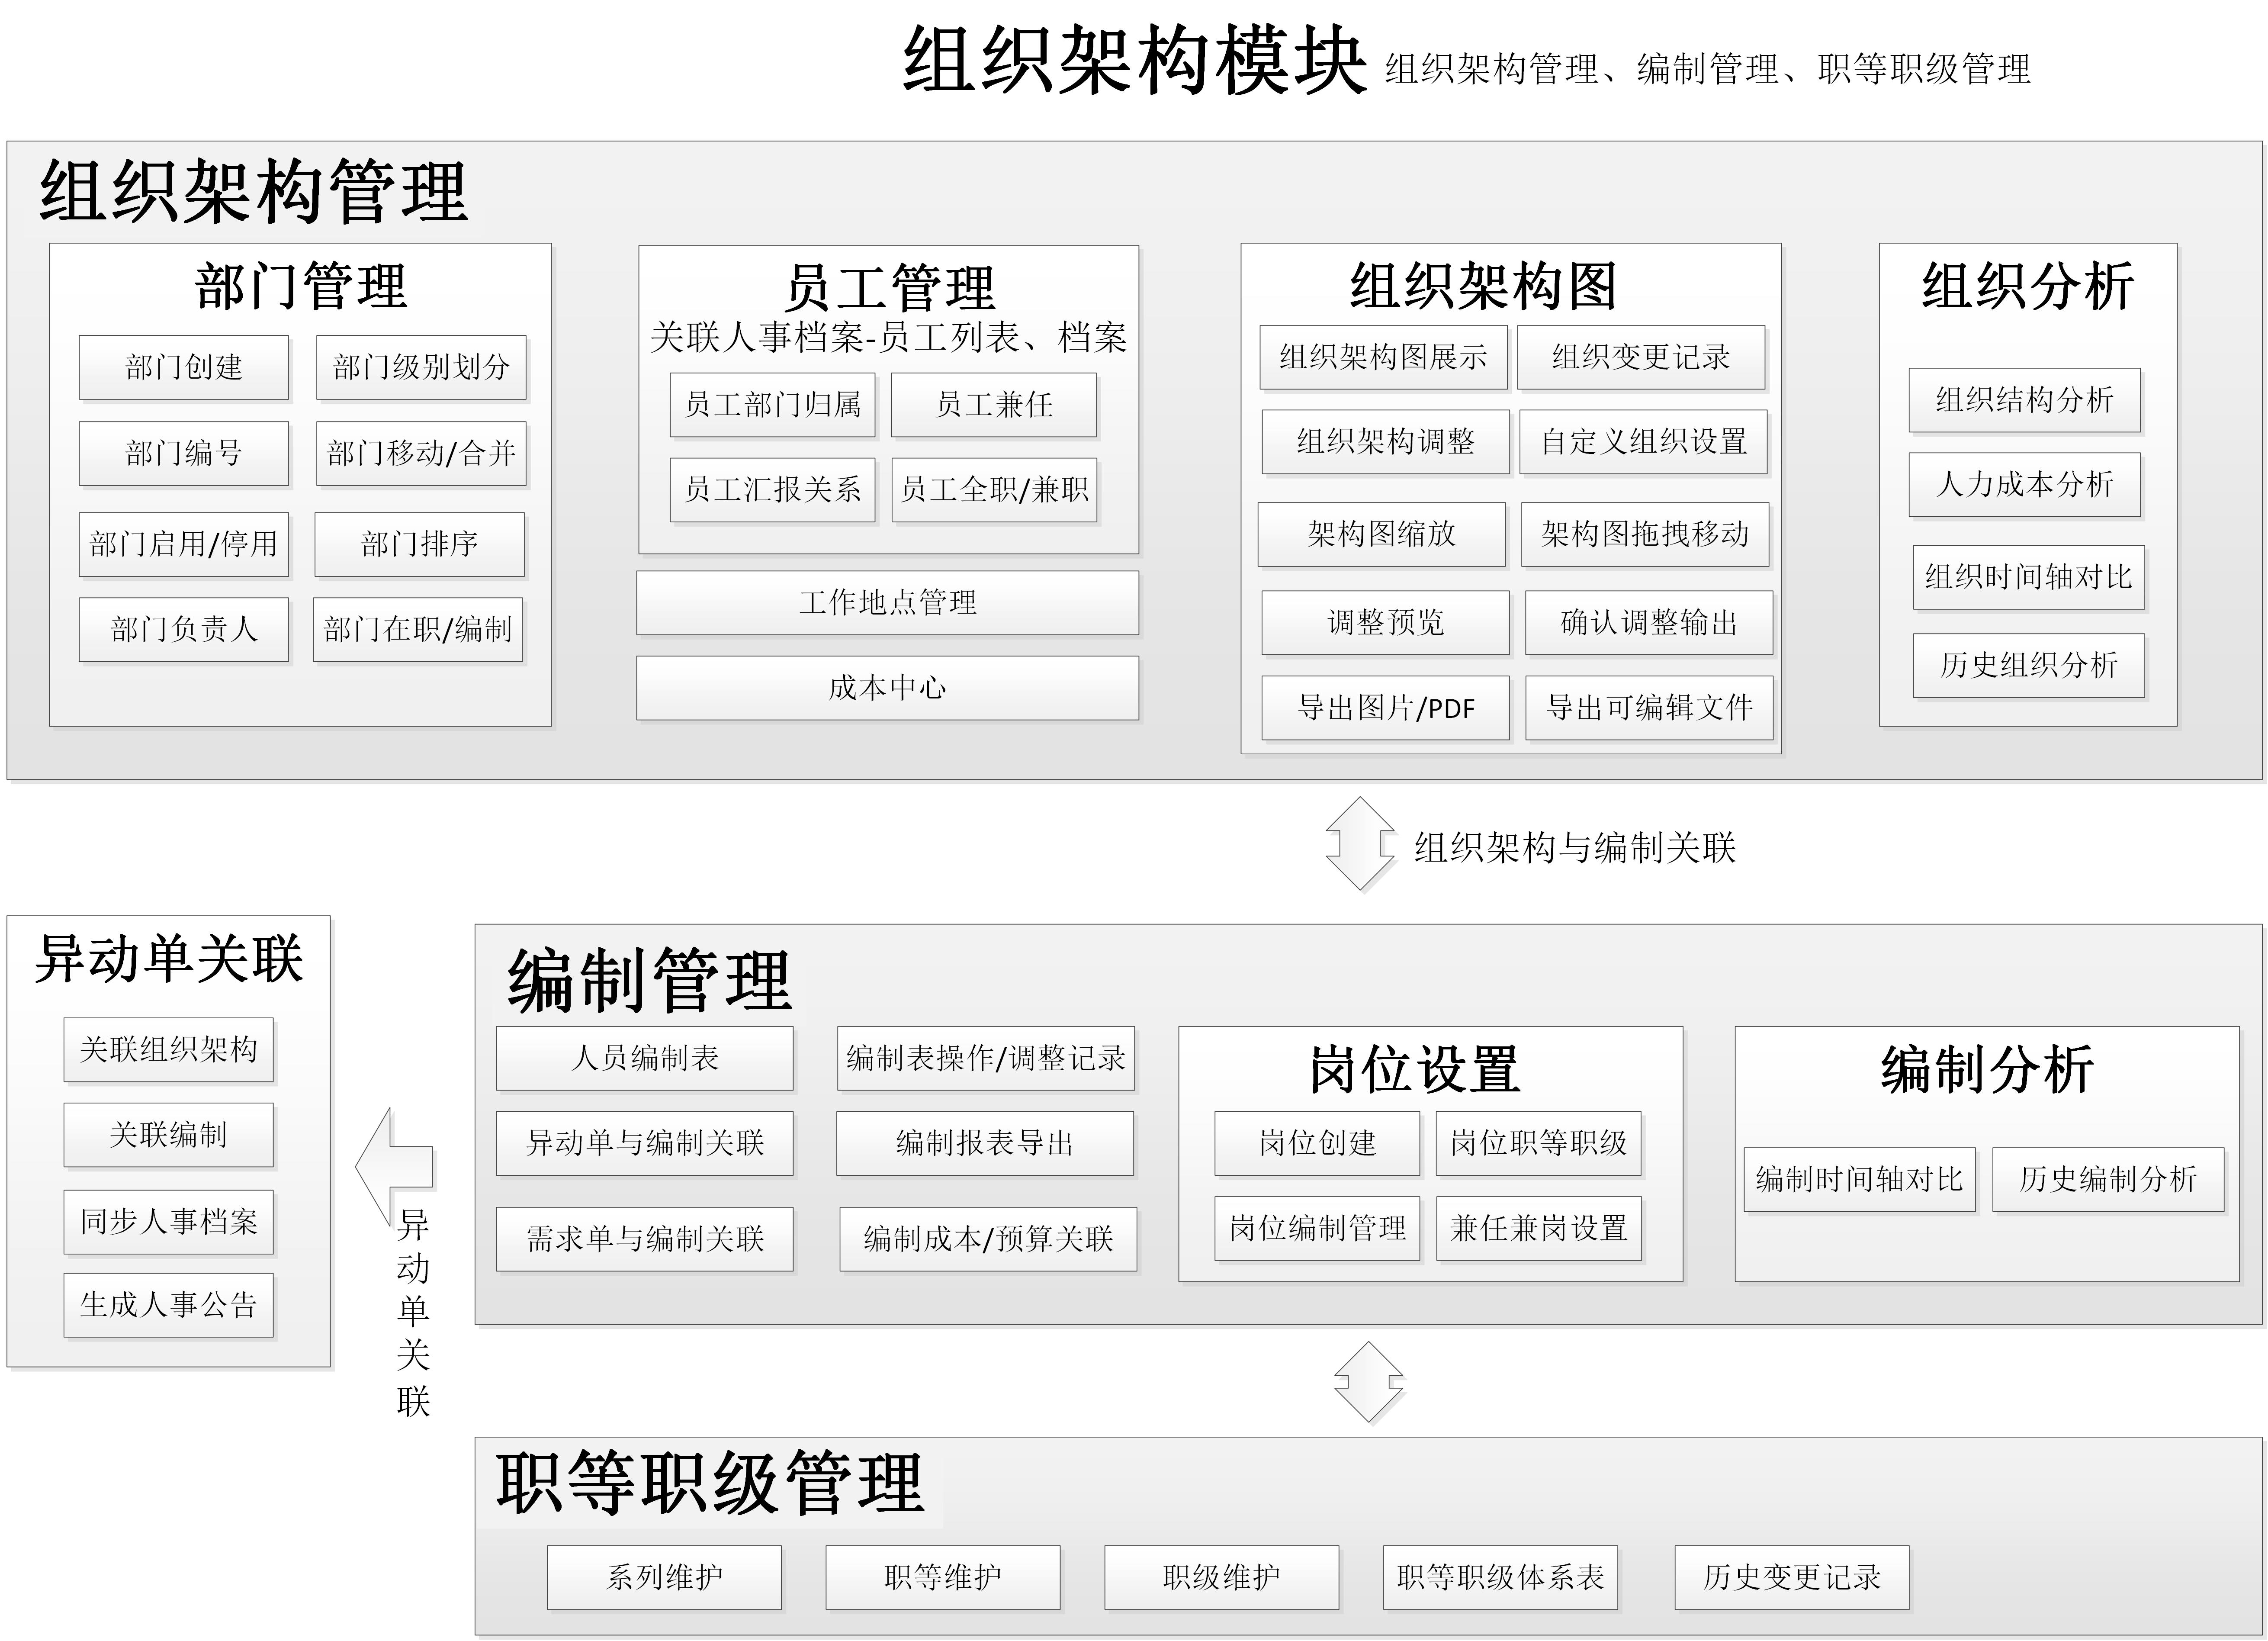Click the 组织架构模块 main title

click(x=1135, y=60)
